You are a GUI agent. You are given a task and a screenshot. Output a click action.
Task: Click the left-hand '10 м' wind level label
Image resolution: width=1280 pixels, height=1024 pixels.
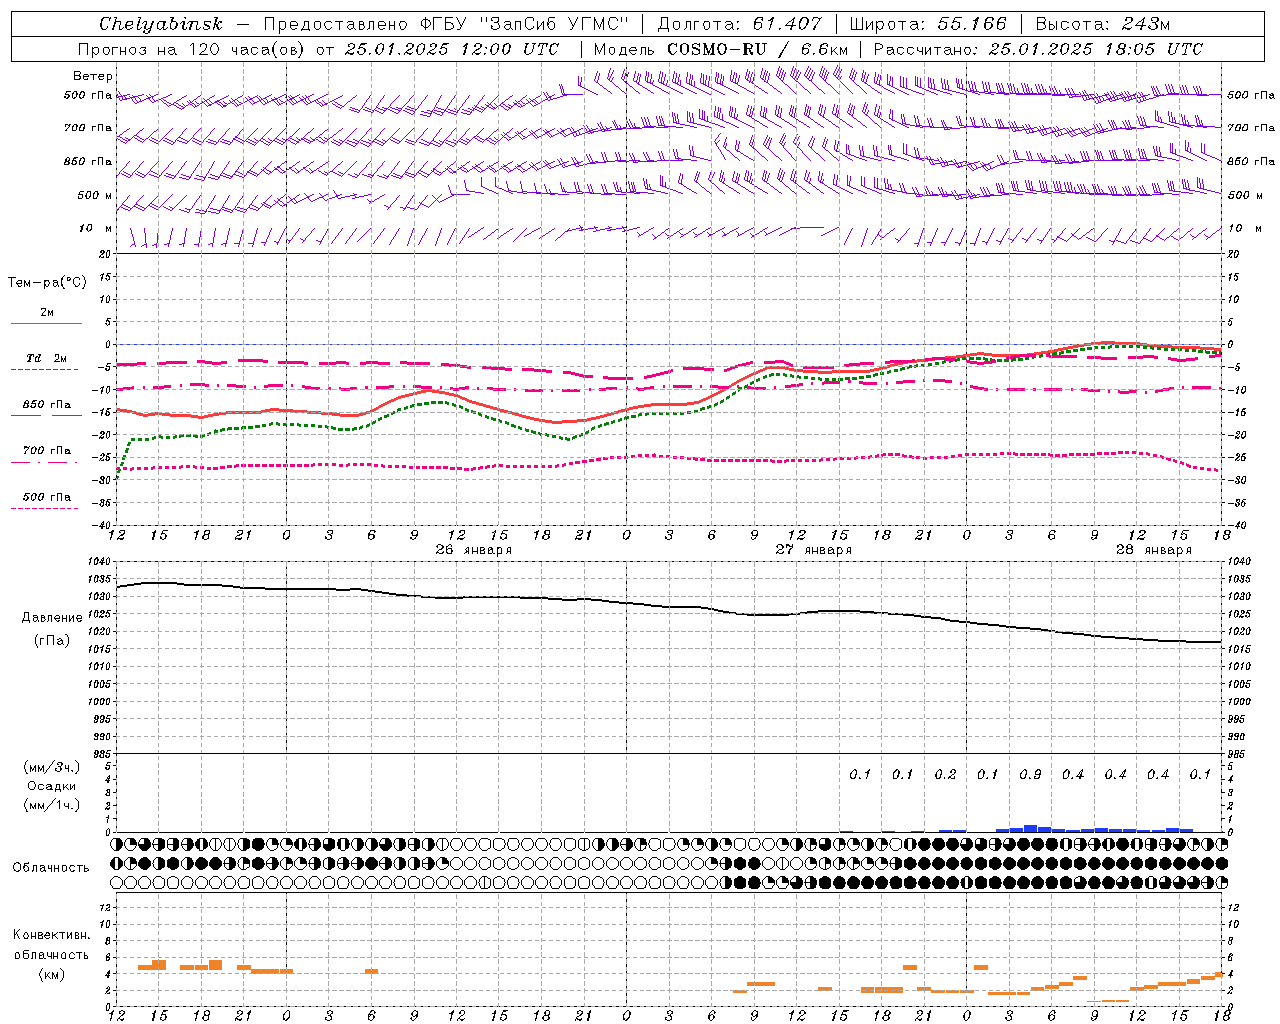click(95, 228)
